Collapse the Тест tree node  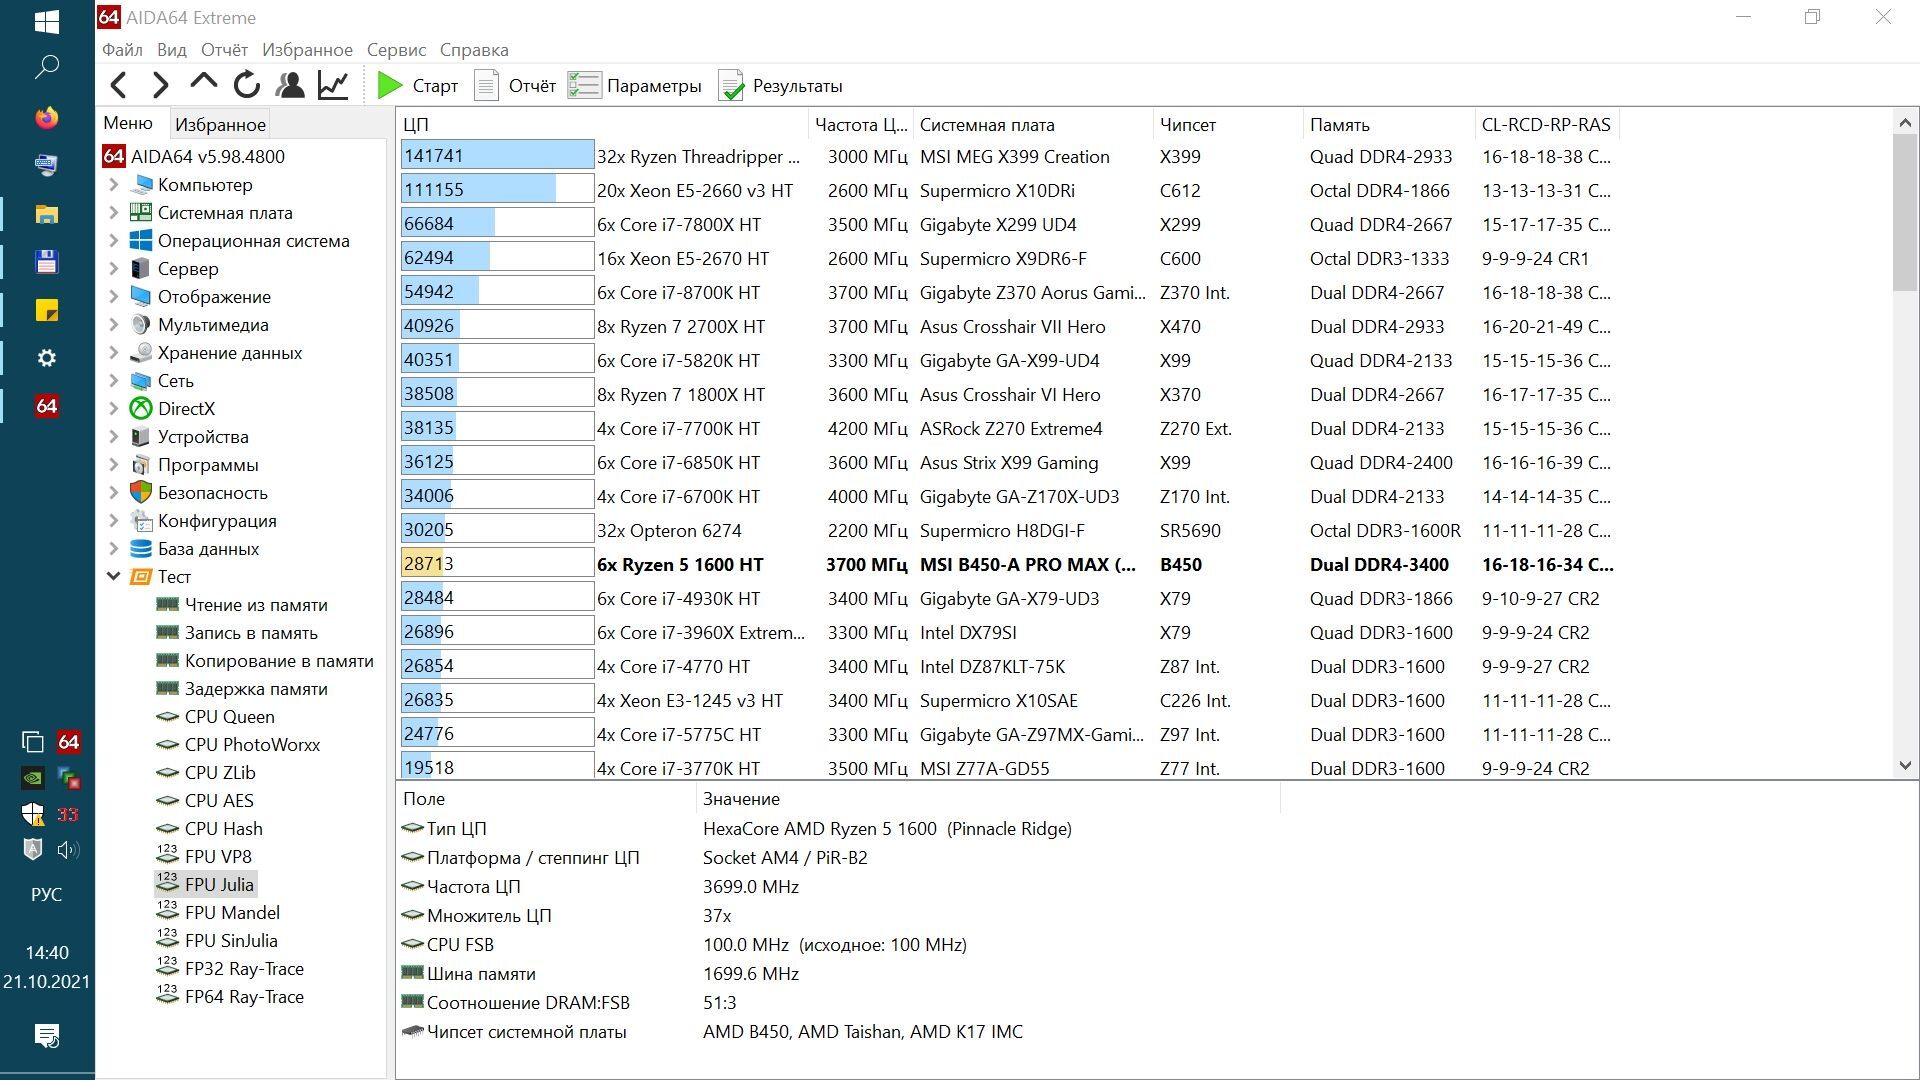pyautogui.click(x=113, y=577)
